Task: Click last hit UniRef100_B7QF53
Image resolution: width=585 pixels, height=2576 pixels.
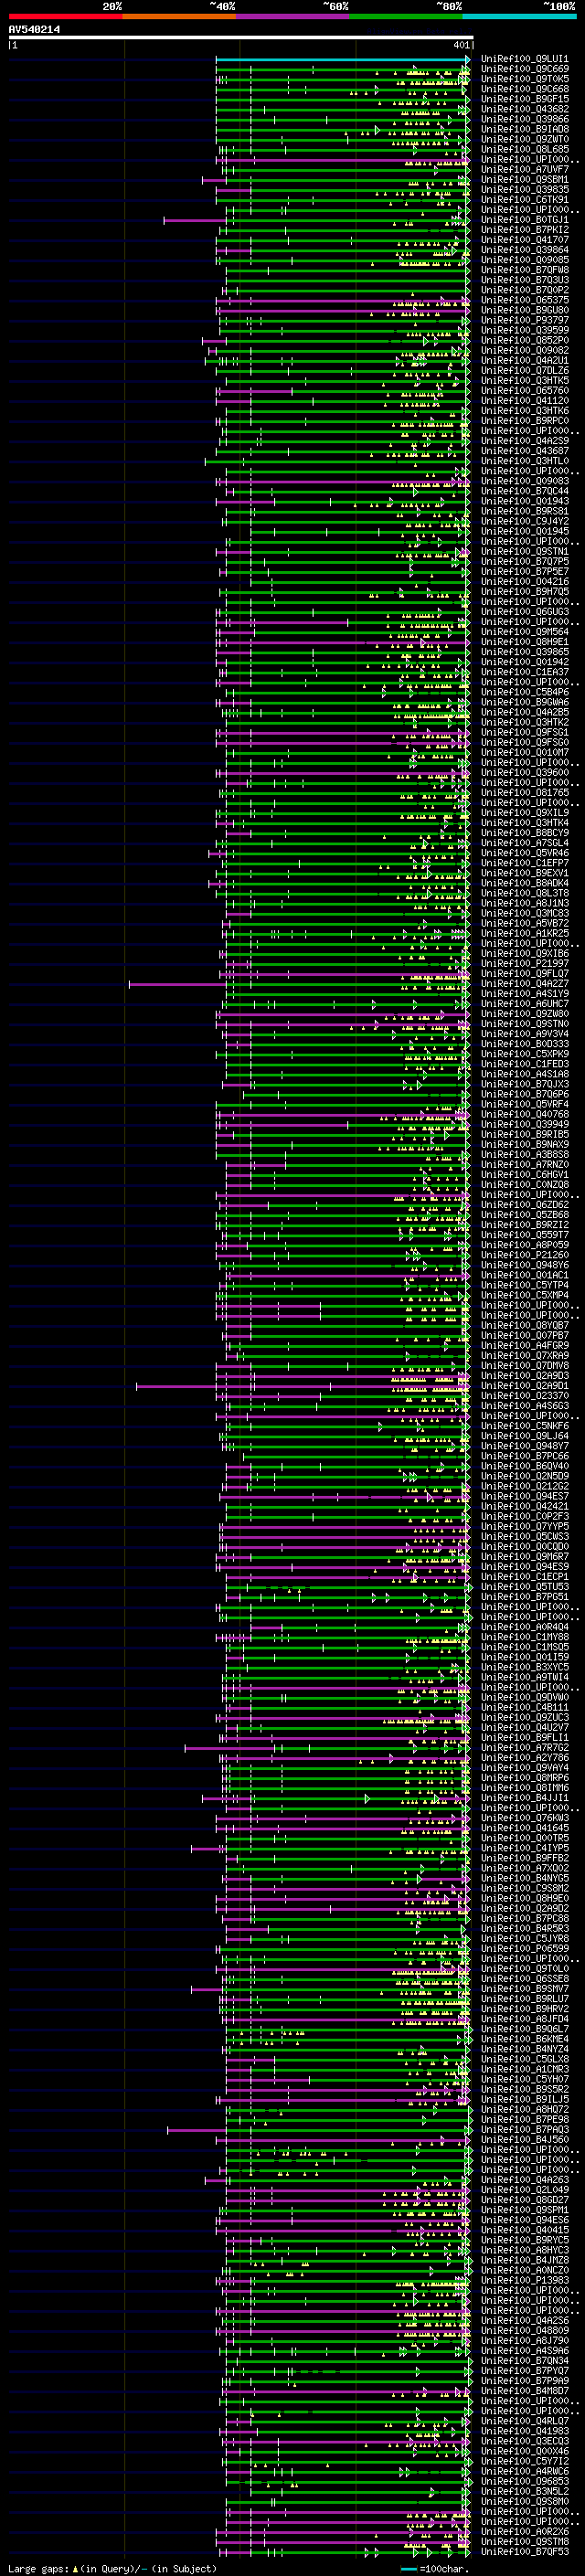Action: pyautogui.click(x=525, y=2551)
